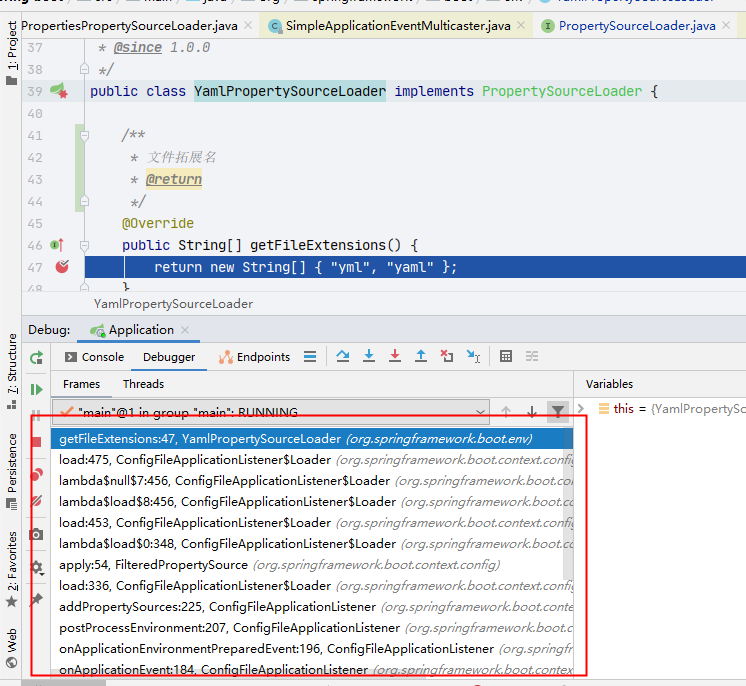Stop the debug session with red square

click(x=37, y=441)
